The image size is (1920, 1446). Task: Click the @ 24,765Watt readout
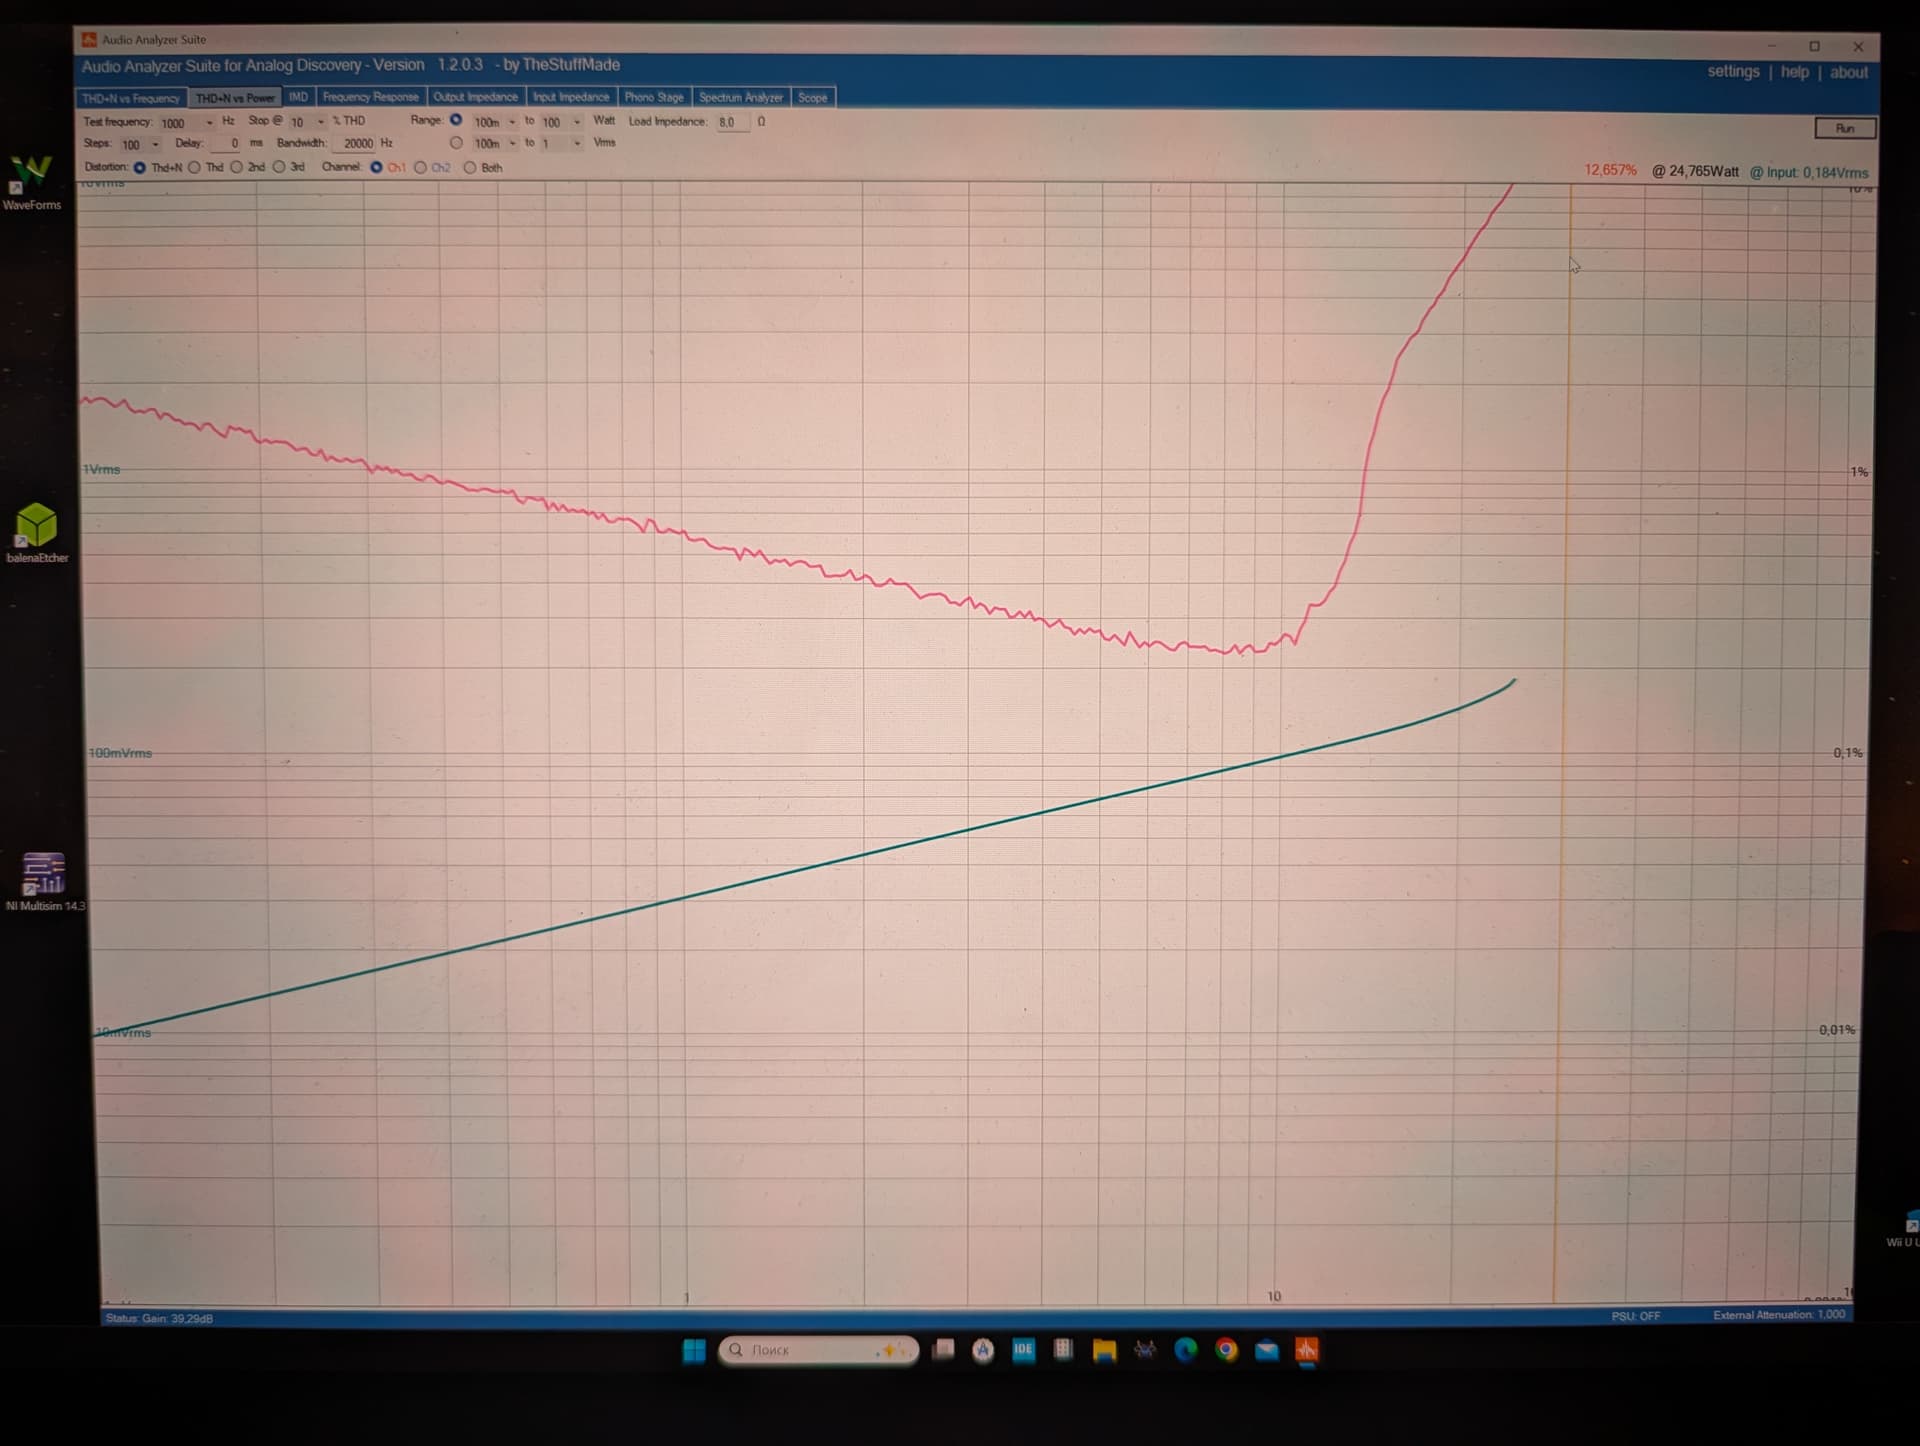click(x=1695, y=171)
